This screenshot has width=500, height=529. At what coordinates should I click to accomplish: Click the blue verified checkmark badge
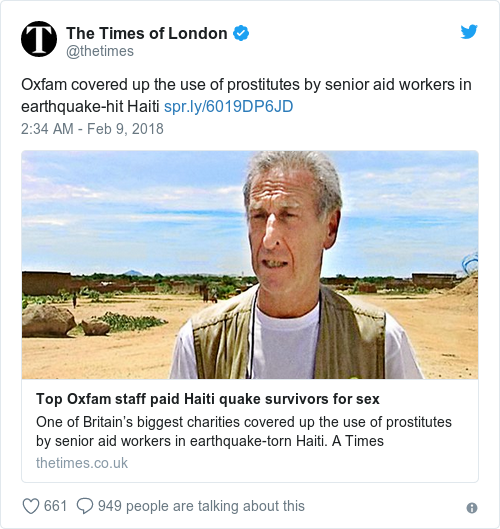point(241,33)
